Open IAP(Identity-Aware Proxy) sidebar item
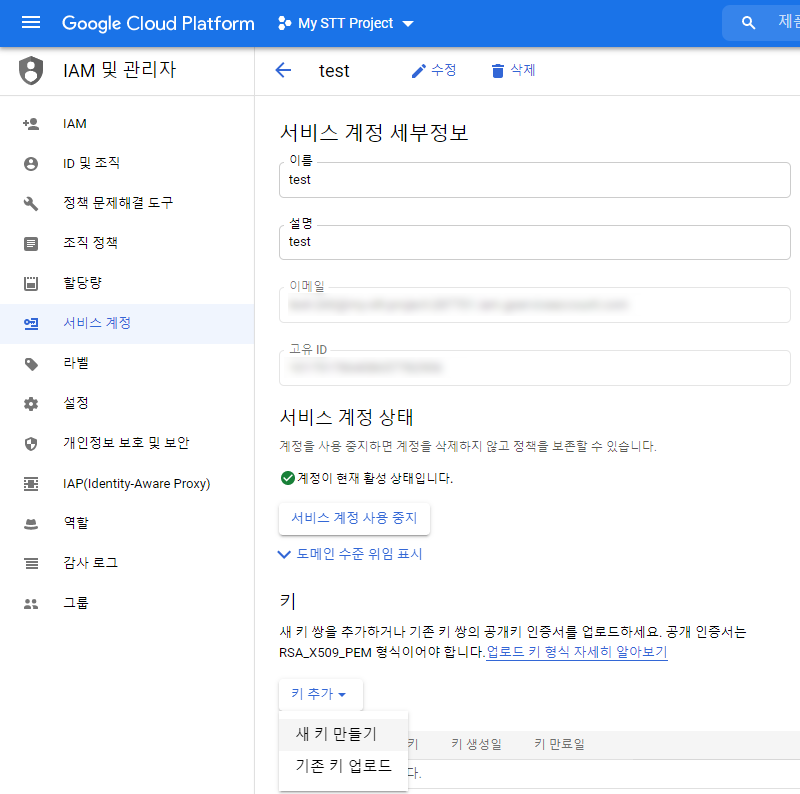 click(x=128, y=483)
